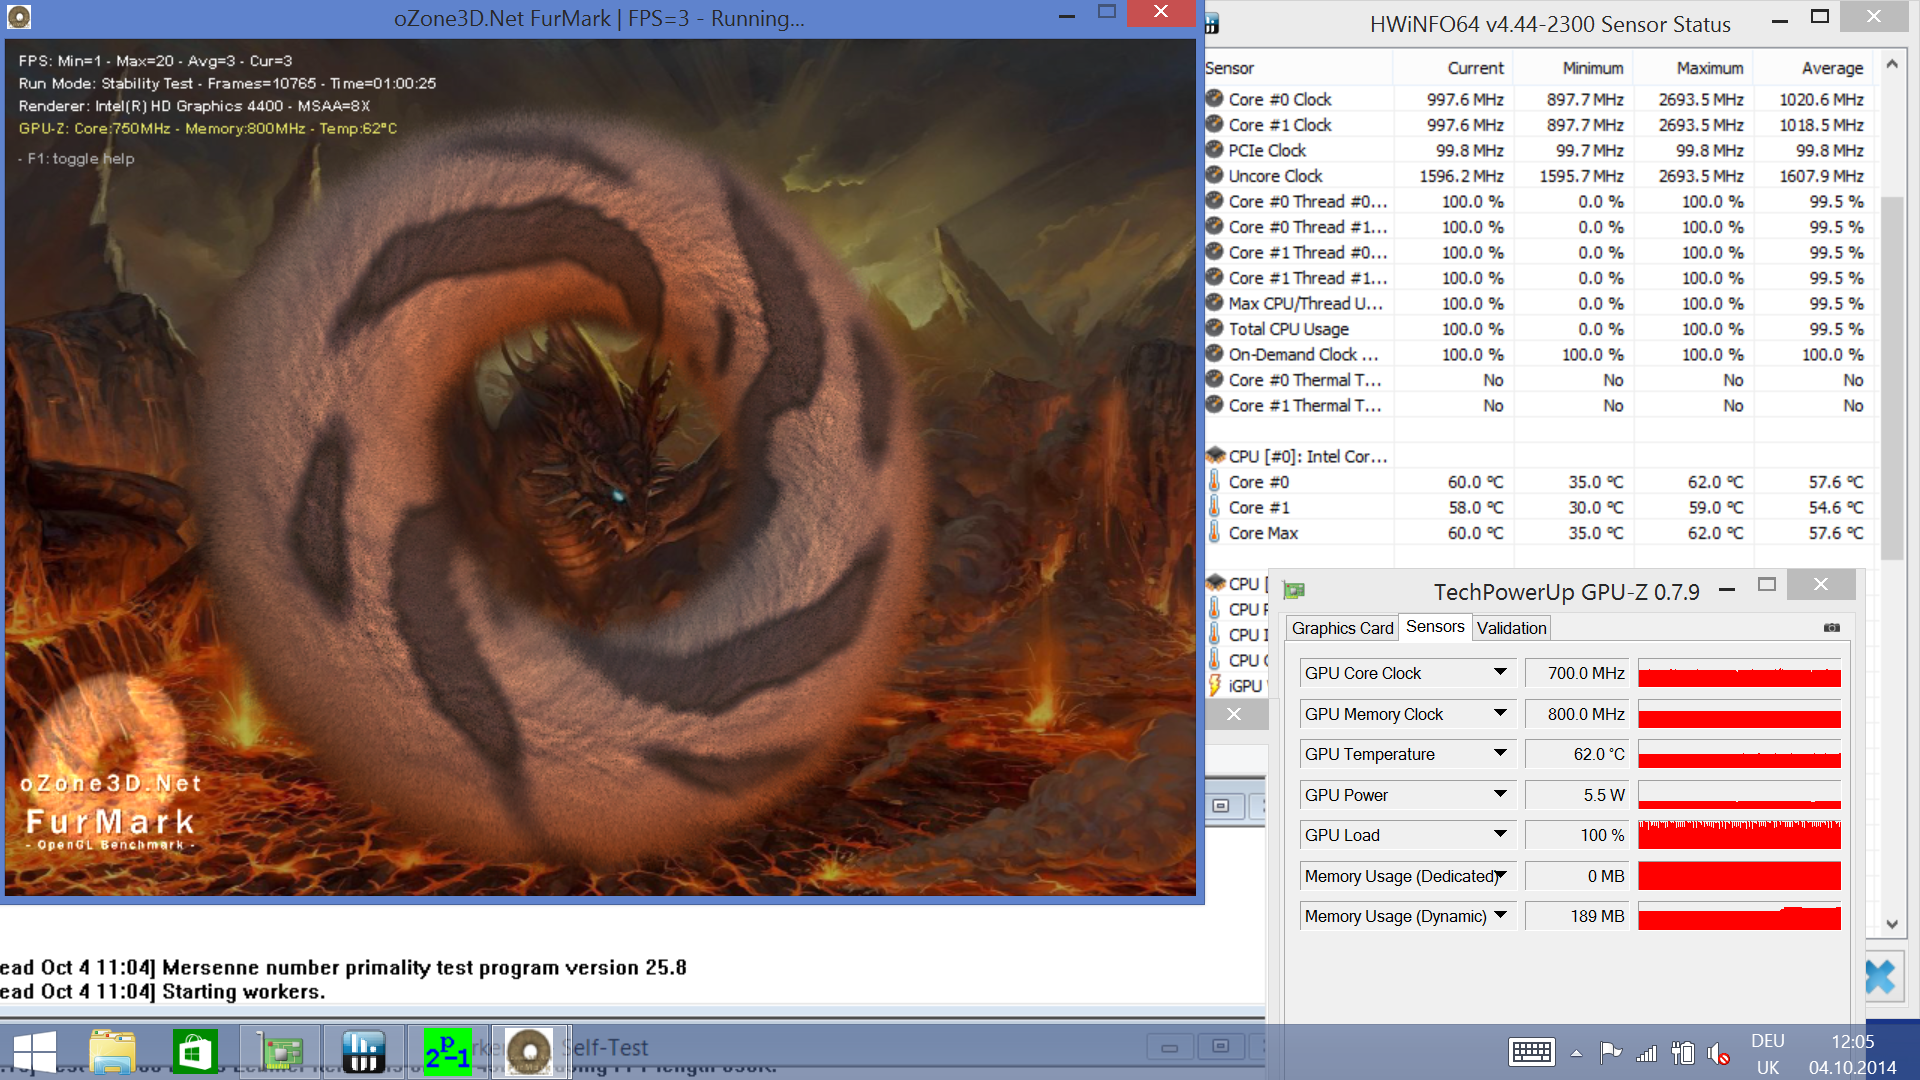Open Prime95 from the taskbar
1920x1080 pixels.
coord(446,1051)
